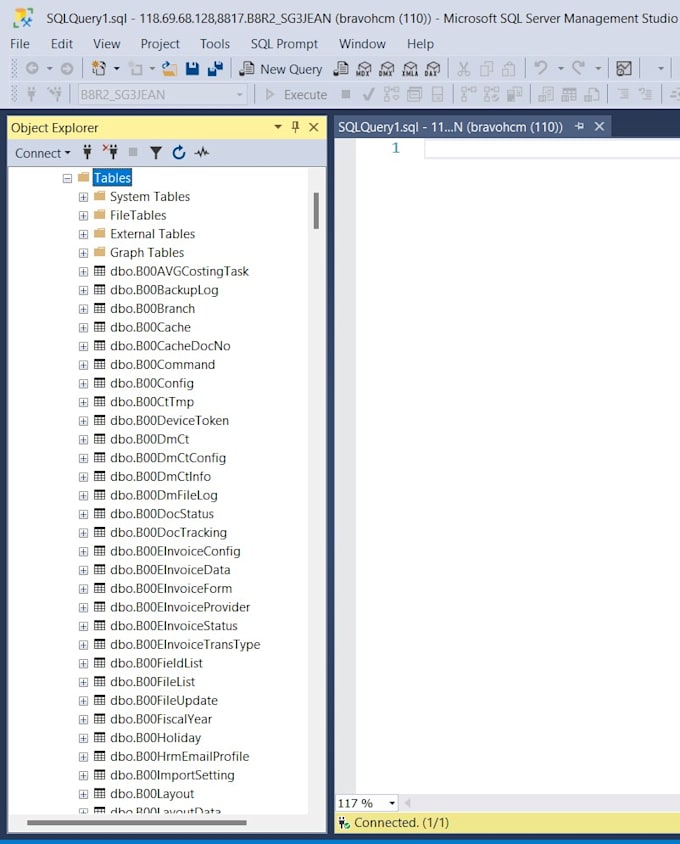Refresh the Object Explorer tree

tap(179, 153)
